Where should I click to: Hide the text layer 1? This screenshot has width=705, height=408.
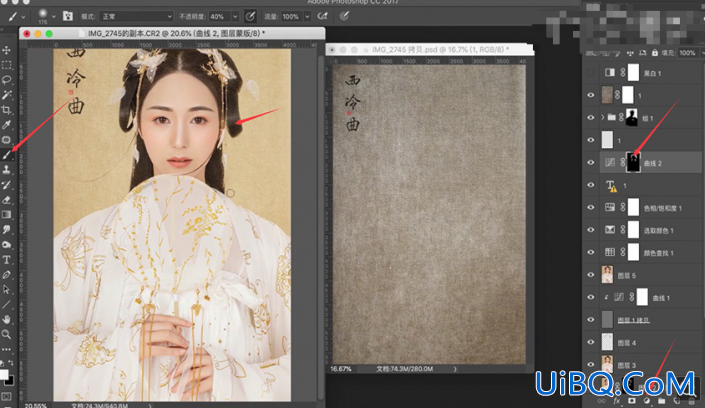[591, 185]
